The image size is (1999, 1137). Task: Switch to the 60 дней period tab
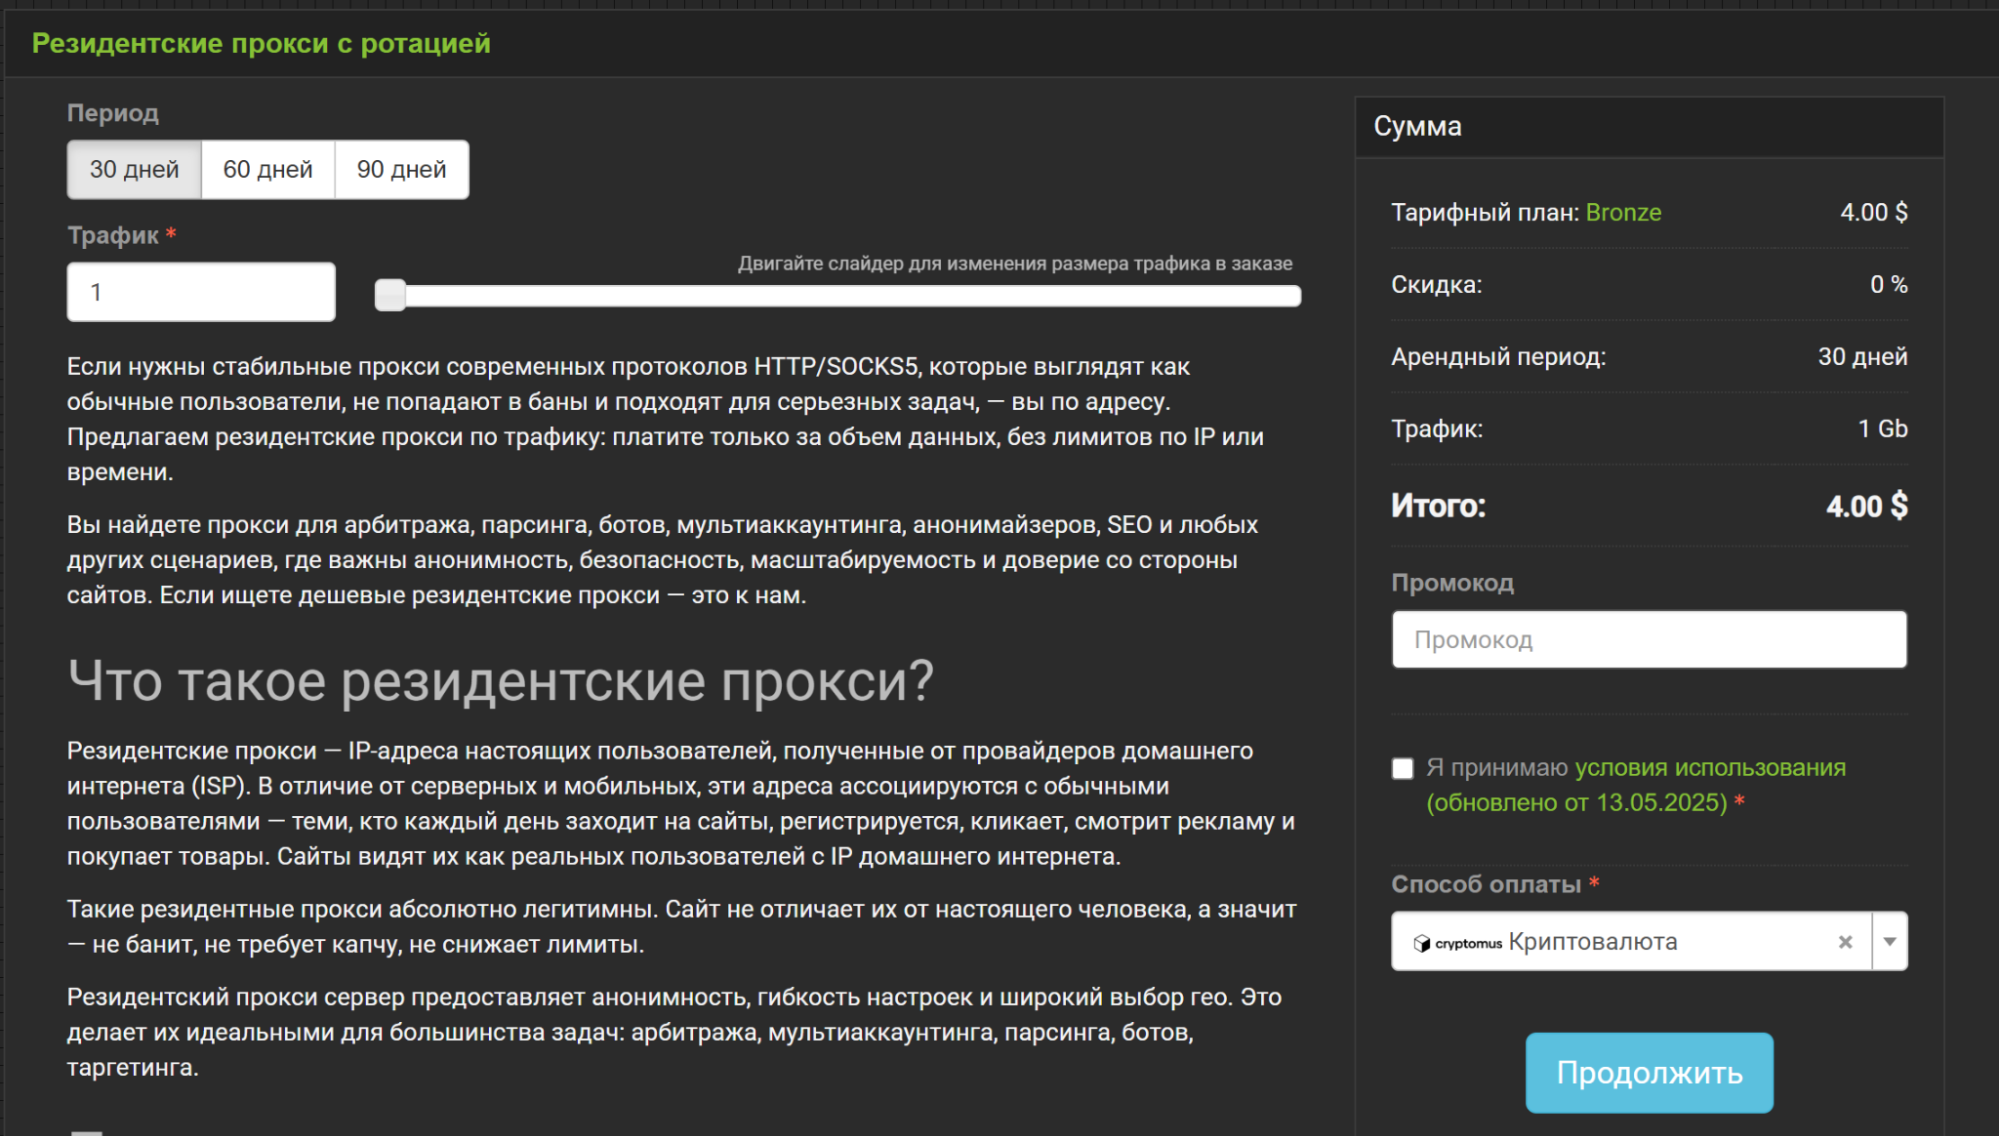point(268,169)
